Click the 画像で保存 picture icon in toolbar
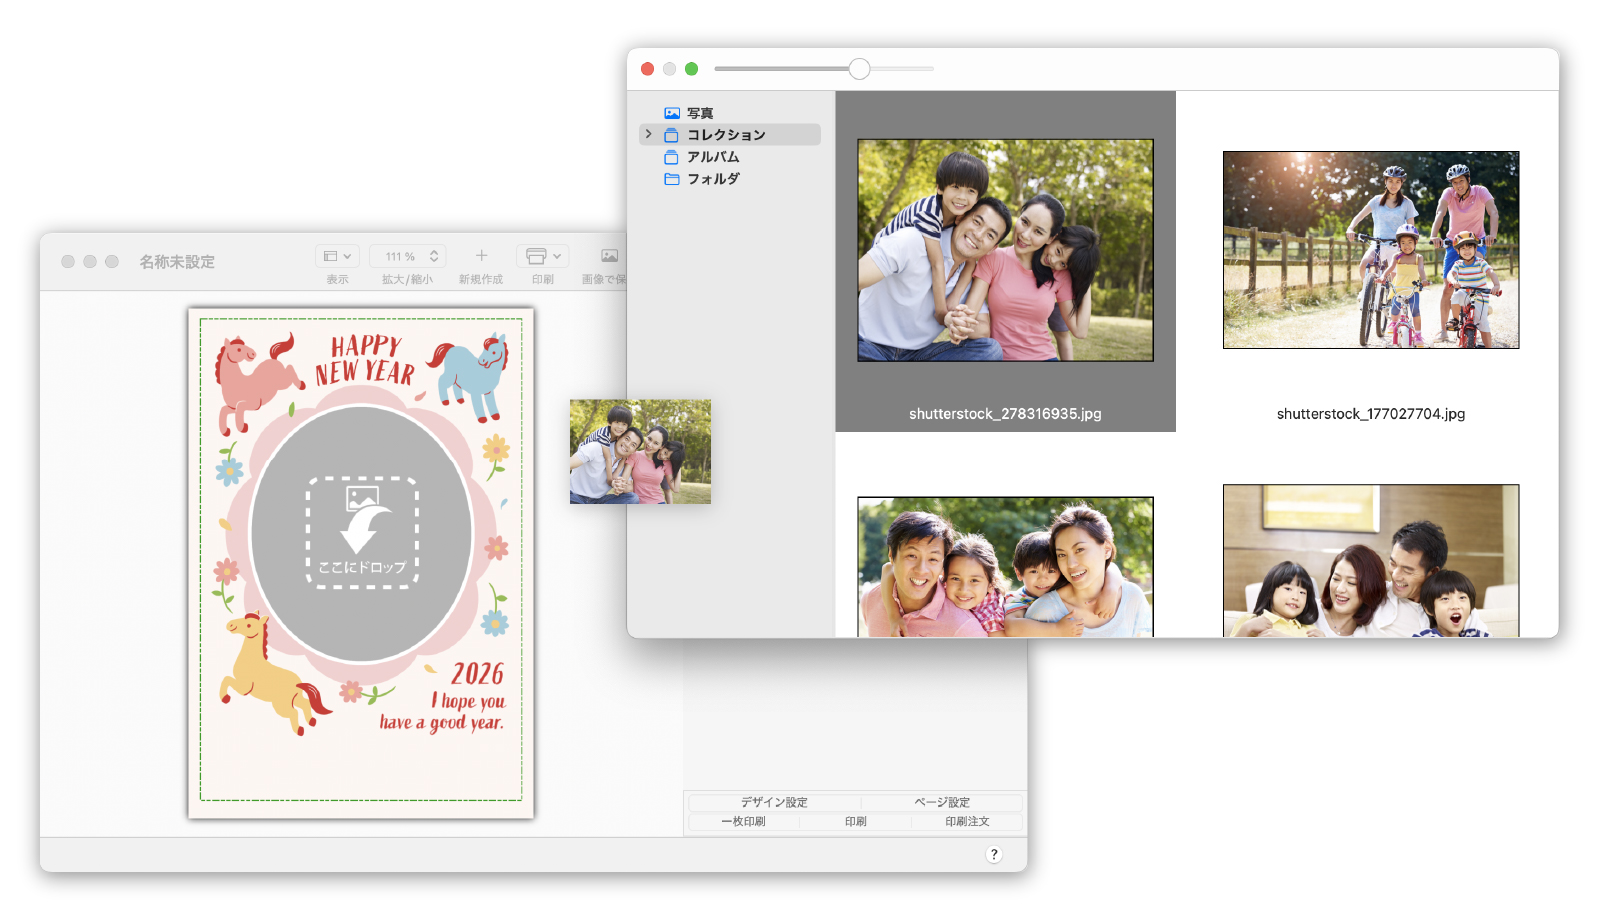The image size is (1600, 921). (609, 256)
